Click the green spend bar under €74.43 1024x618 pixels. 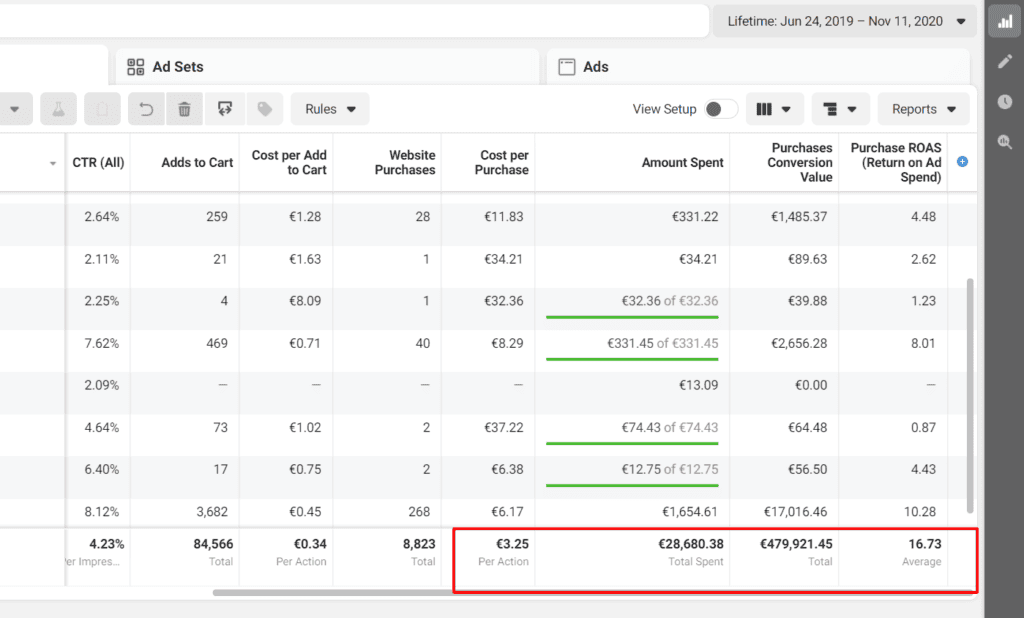632,444
